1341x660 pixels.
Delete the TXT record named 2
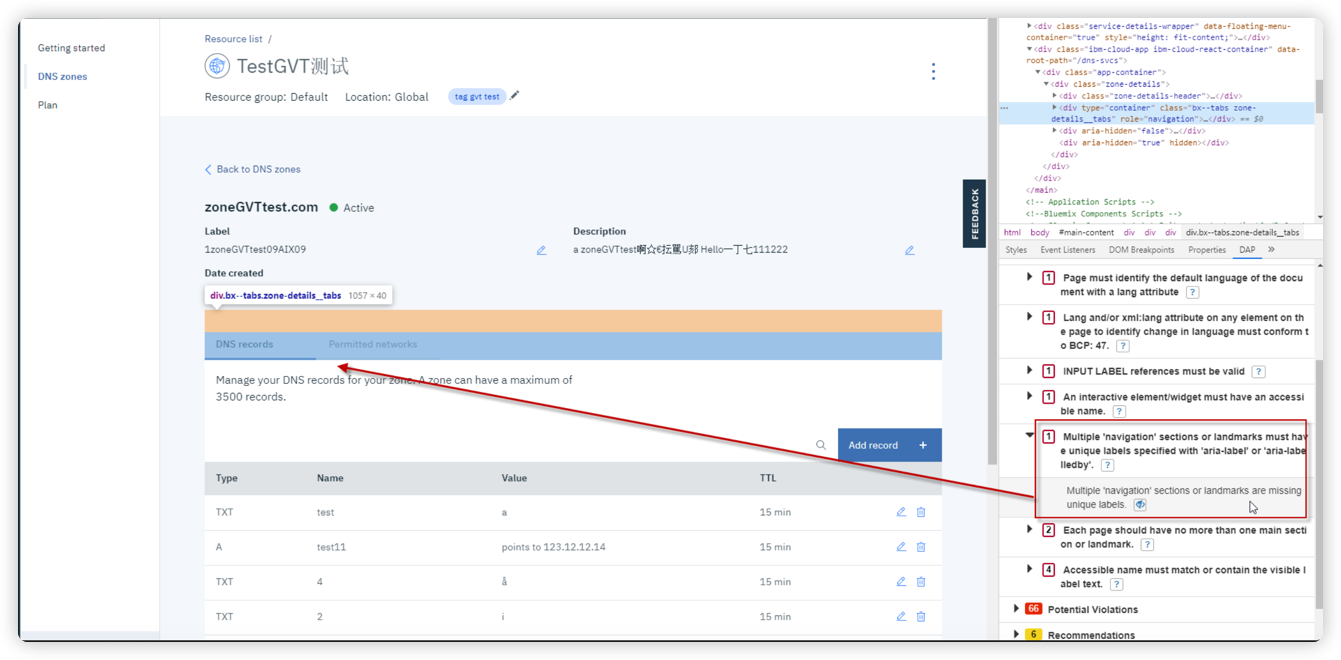921,616
